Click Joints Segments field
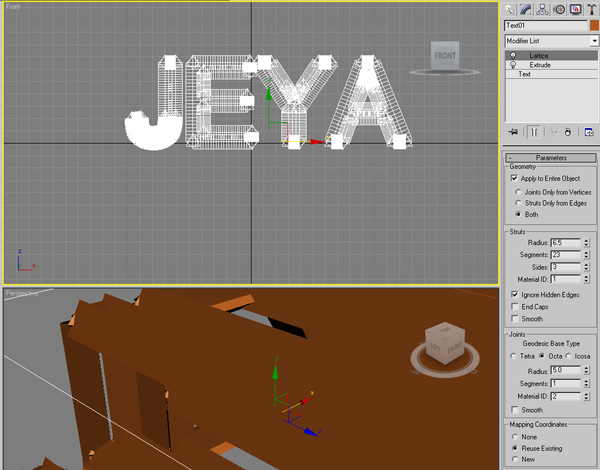The width and height of the screenshot is (600, 470). (566, 383)
